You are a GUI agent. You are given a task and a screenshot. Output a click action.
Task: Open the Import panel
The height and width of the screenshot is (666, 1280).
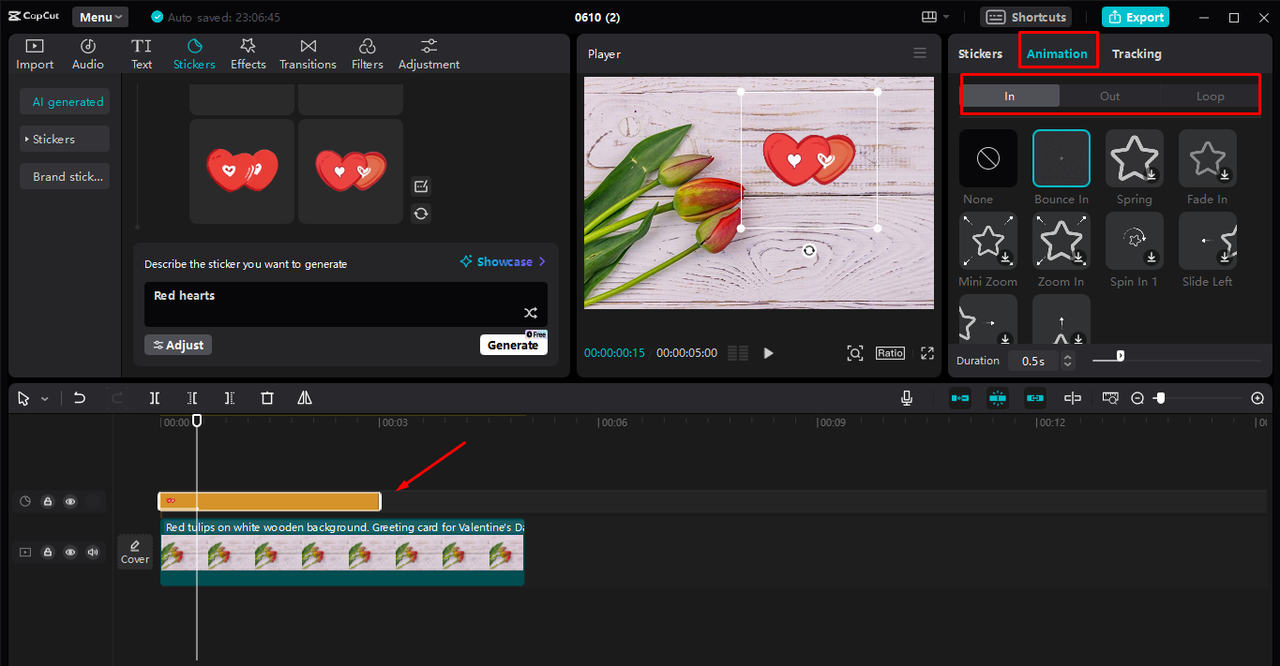[35, 54]
